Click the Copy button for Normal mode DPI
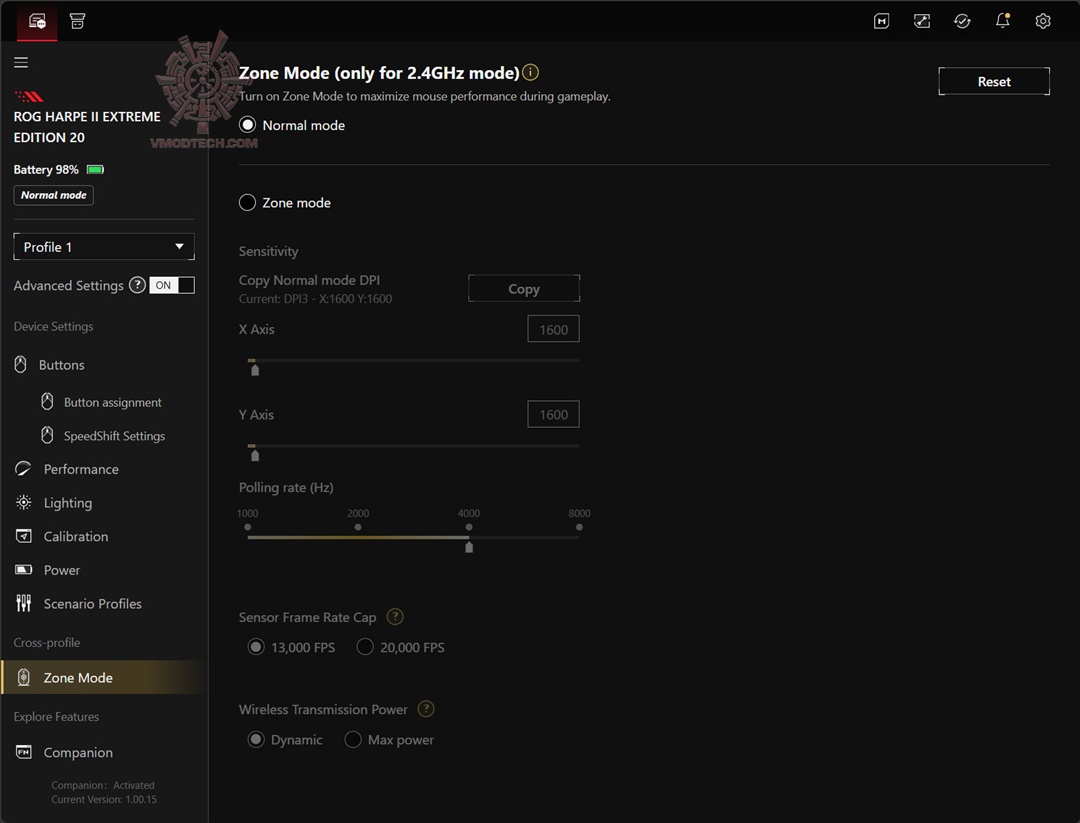Screen dimensions: 1080x823 click(523, 289)
